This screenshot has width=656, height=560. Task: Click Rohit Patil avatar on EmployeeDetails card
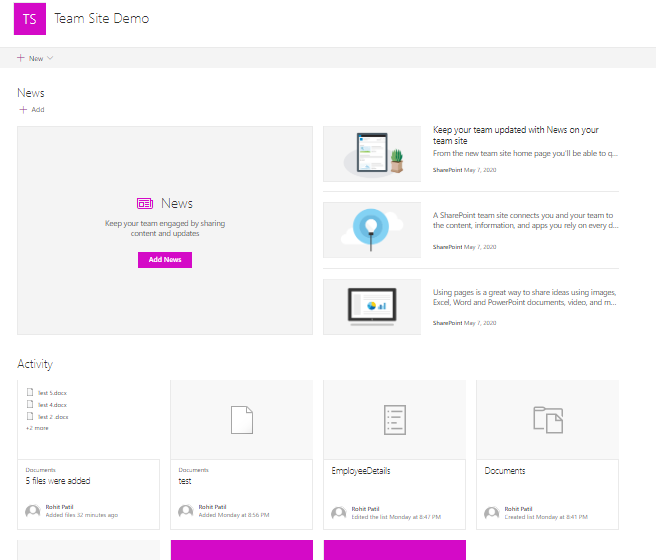(339, 513)
